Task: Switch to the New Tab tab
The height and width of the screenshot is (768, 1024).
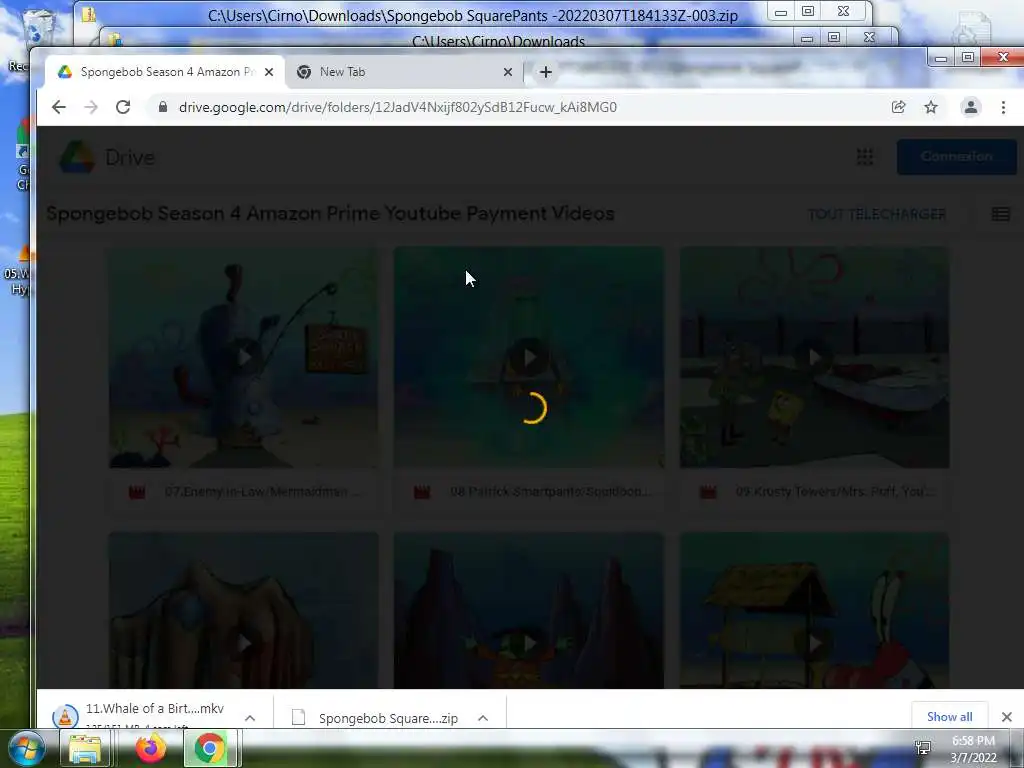Action: [x=404, y=72]
